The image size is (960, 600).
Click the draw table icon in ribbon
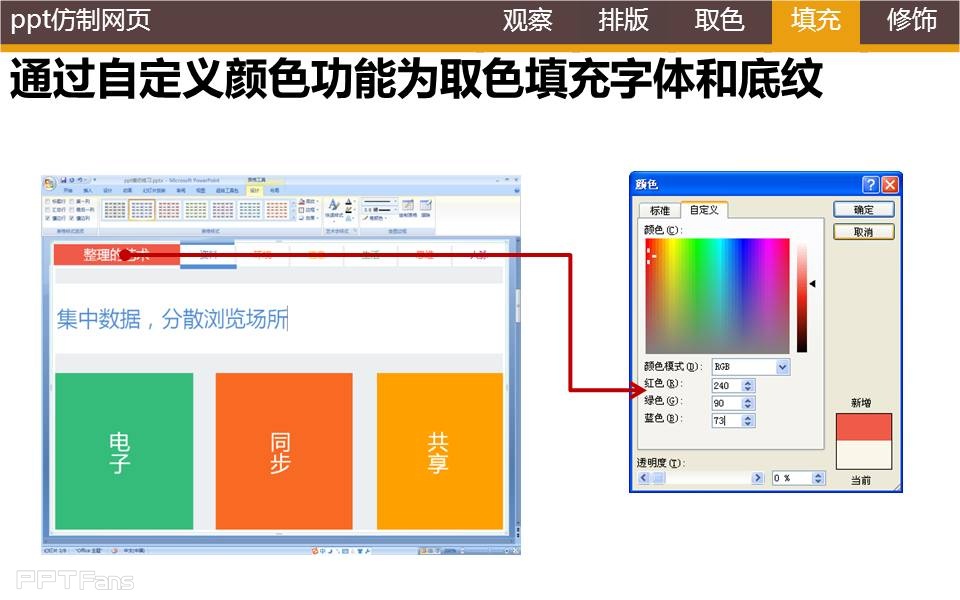point(408,207)
